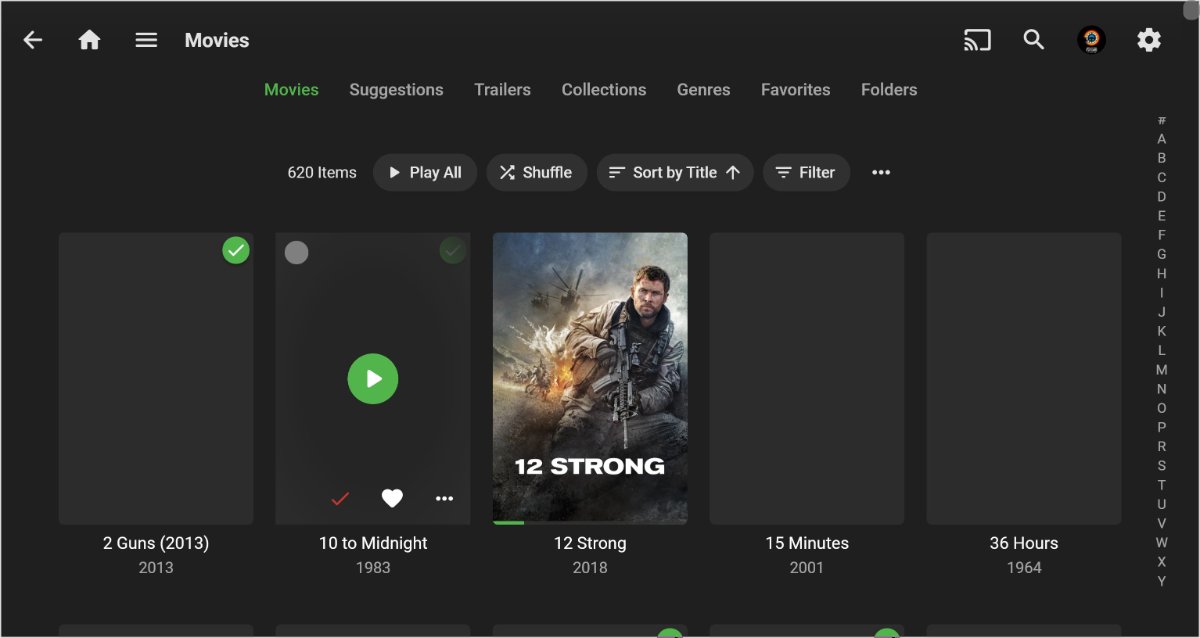Image resolution: width=1200 pixels, height=638 pixels.
Task: Switch to the Genres tab
Action: pyautogui.click(x=704, y=89)
